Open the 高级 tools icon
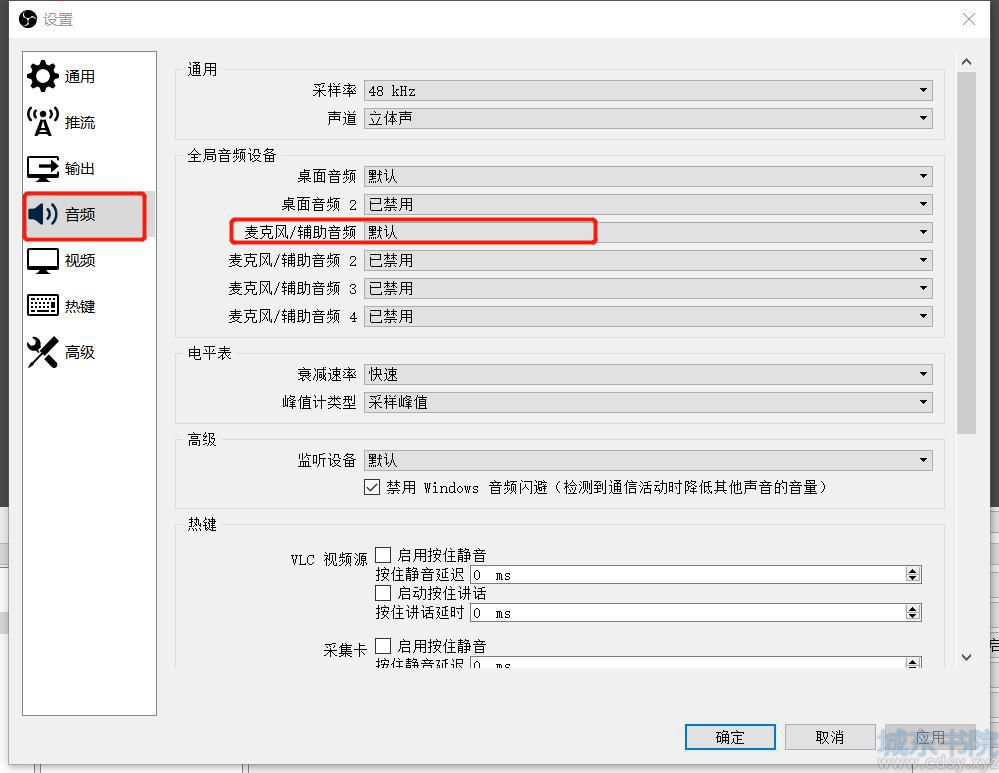The image size is (999, 773). click(x=43, y=352)
